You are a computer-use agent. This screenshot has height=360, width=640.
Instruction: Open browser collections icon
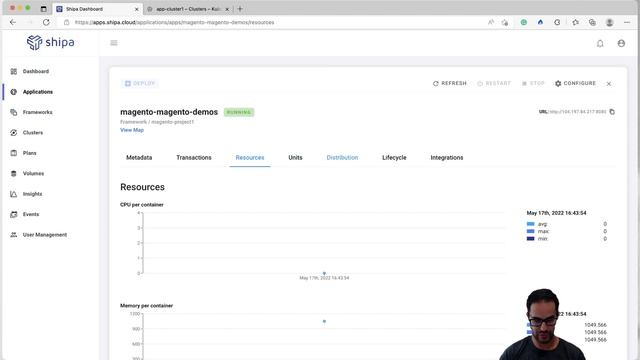[x=592, y=22]
